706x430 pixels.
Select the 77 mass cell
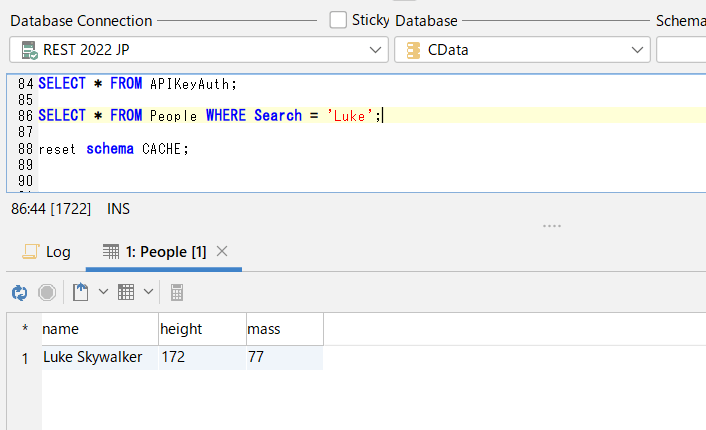click(x=285, y=358)
